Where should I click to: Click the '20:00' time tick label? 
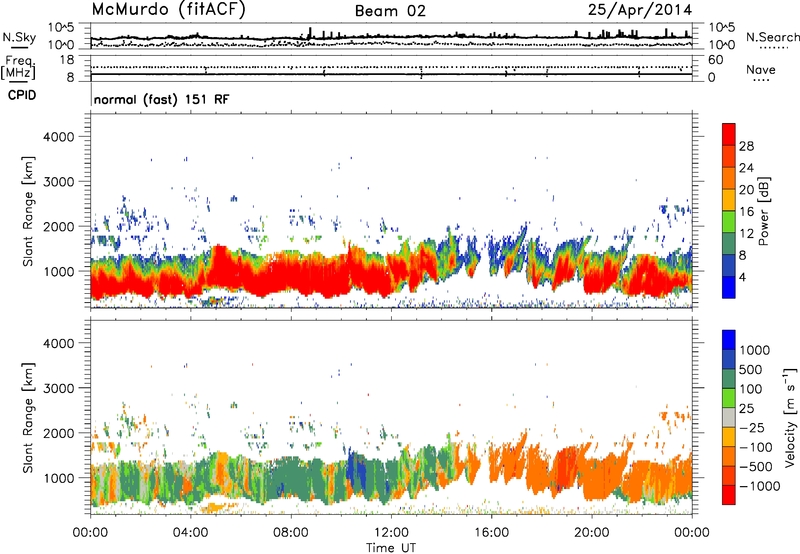coord(592,533)
